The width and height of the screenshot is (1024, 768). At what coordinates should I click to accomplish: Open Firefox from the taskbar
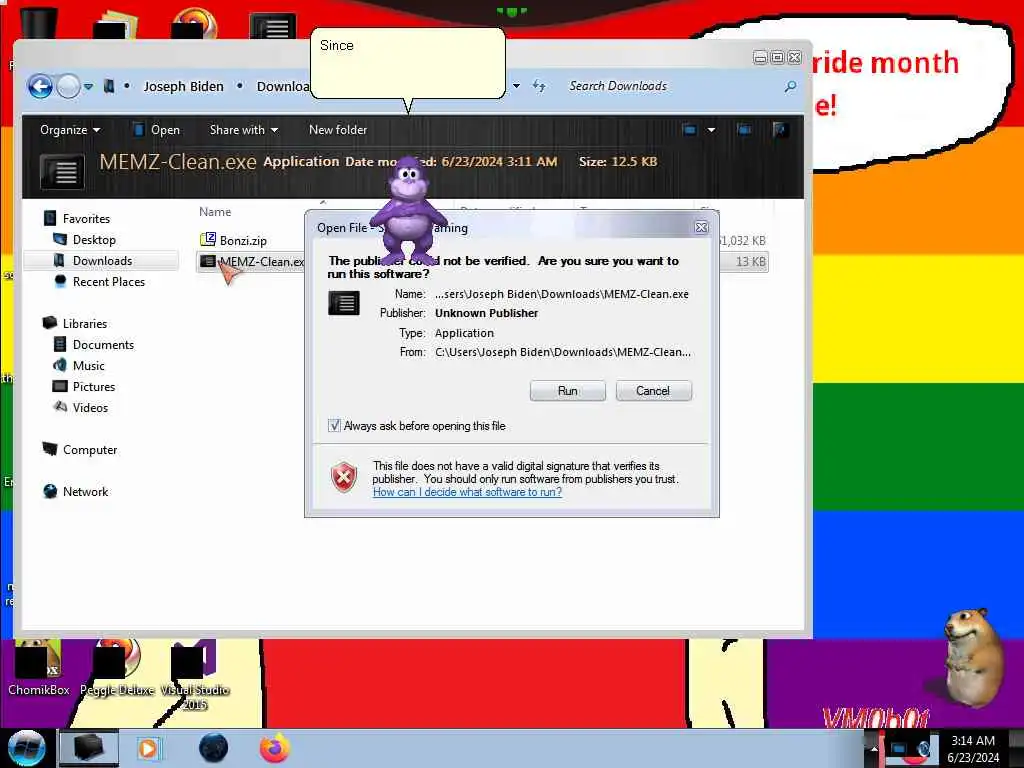point(275,748)
